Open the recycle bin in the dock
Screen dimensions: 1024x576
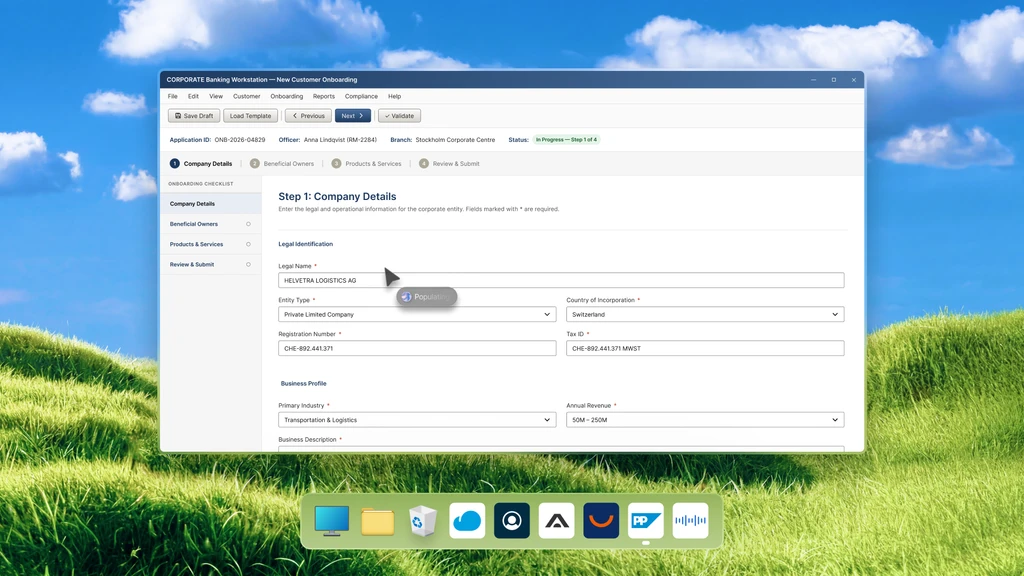click(x=423, y=521)
